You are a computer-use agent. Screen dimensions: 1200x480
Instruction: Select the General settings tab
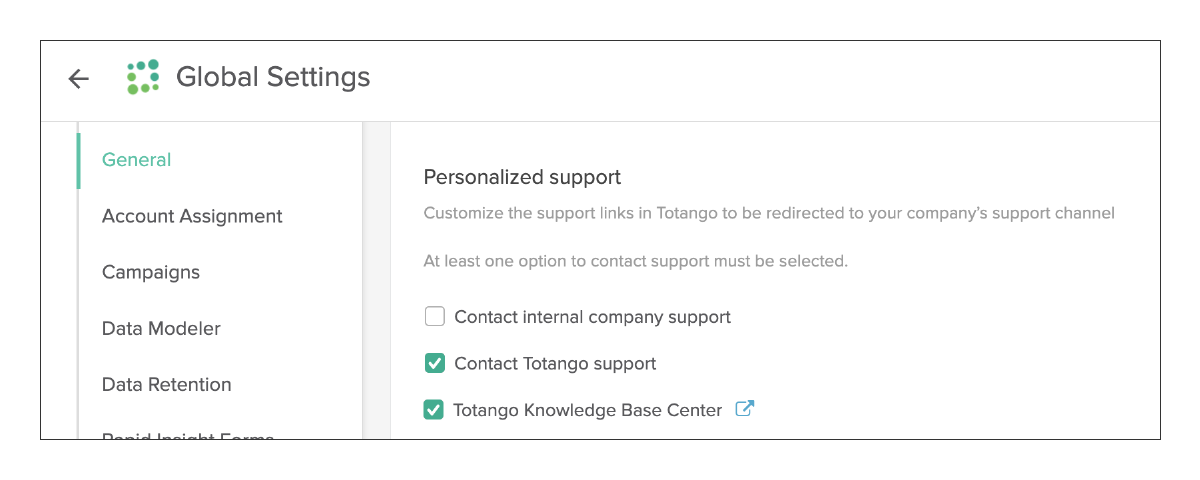pos(137,160)
